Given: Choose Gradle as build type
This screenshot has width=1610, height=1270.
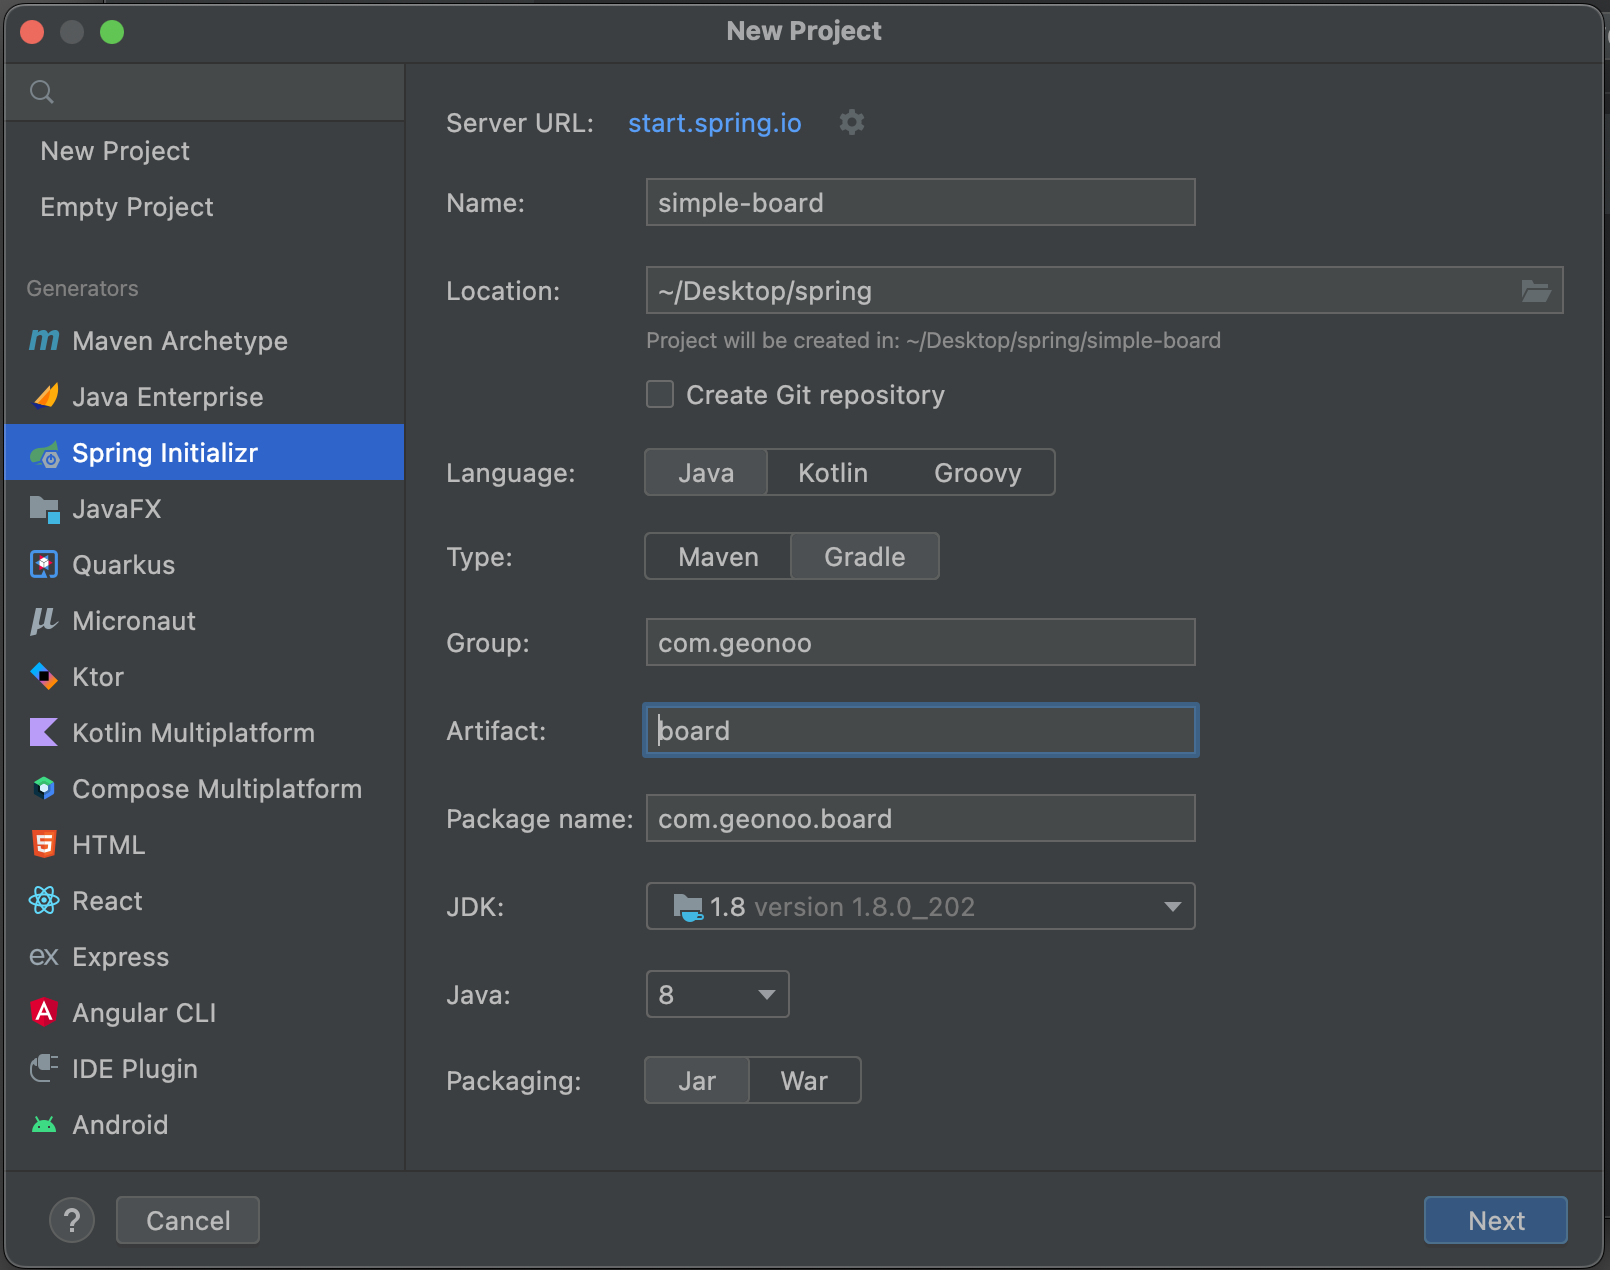Looking at the screenshot, I should click(865, 556).
